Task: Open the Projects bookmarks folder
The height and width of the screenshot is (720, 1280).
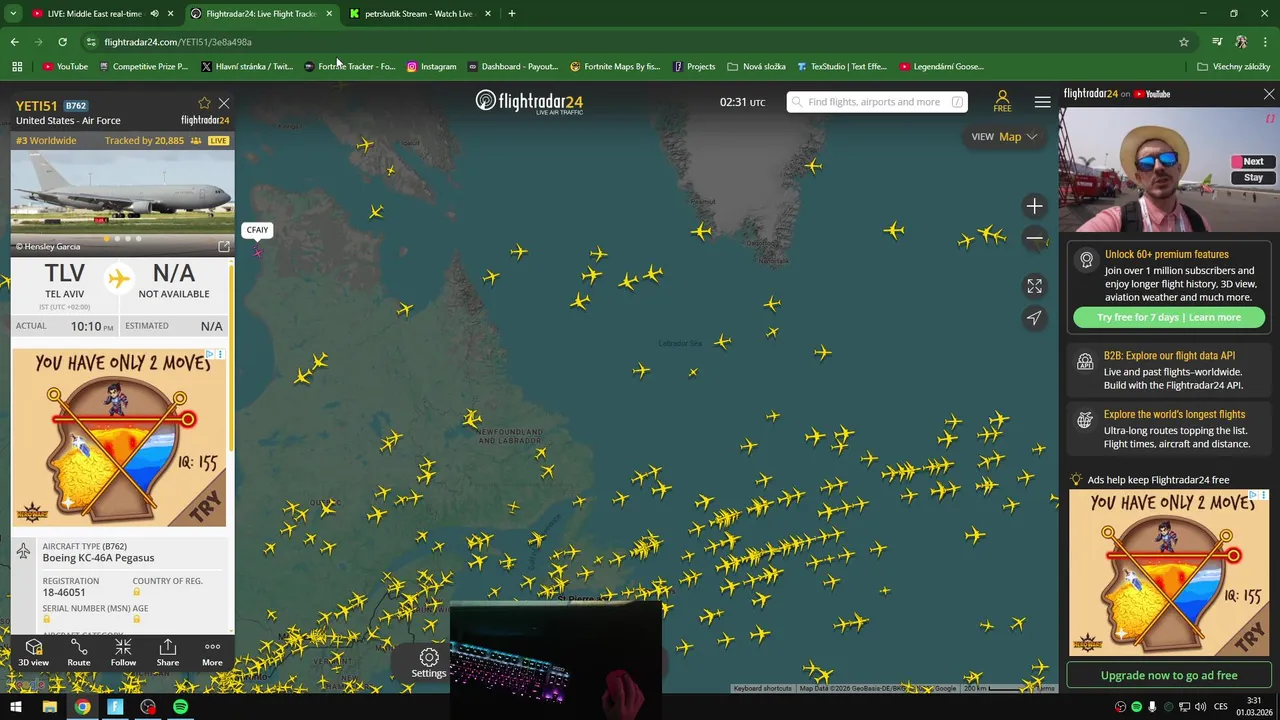Action: (x=694, y=67)
